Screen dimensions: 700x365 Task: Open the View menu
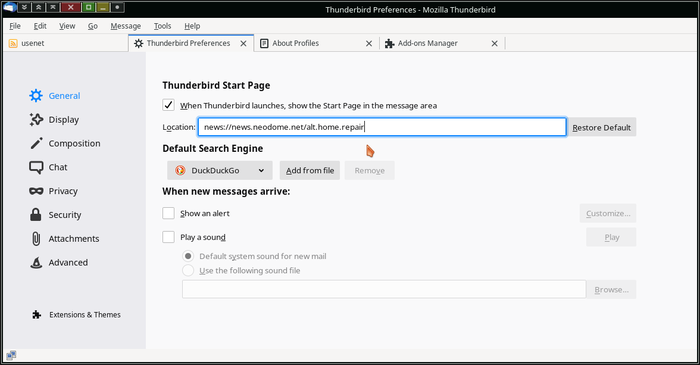pyautogui.click(x=67, y=26)
